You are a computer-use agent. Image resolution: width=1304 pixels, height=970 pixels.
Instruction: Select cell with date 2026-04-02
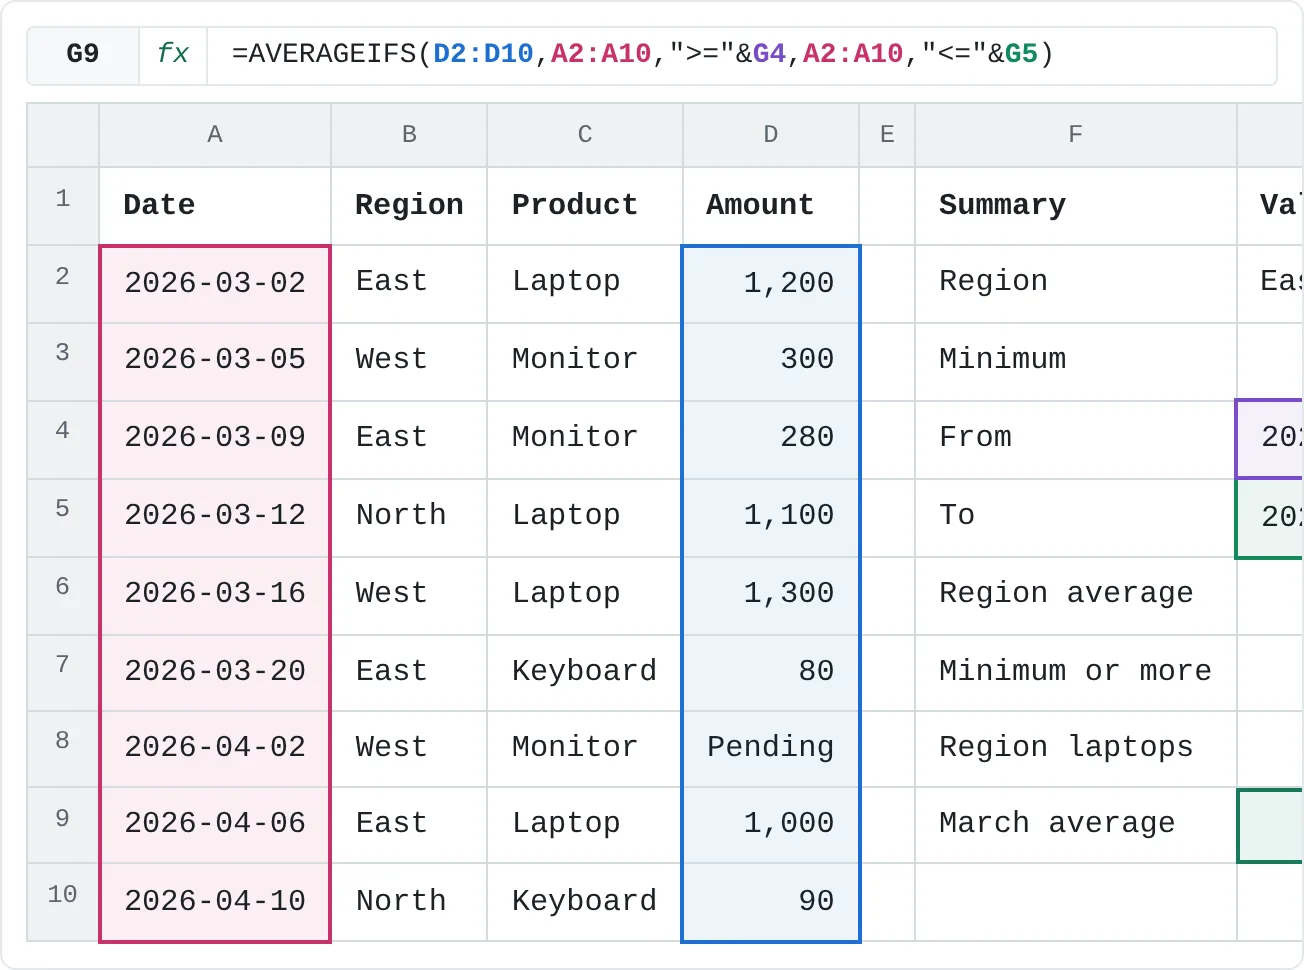[215, 749]
